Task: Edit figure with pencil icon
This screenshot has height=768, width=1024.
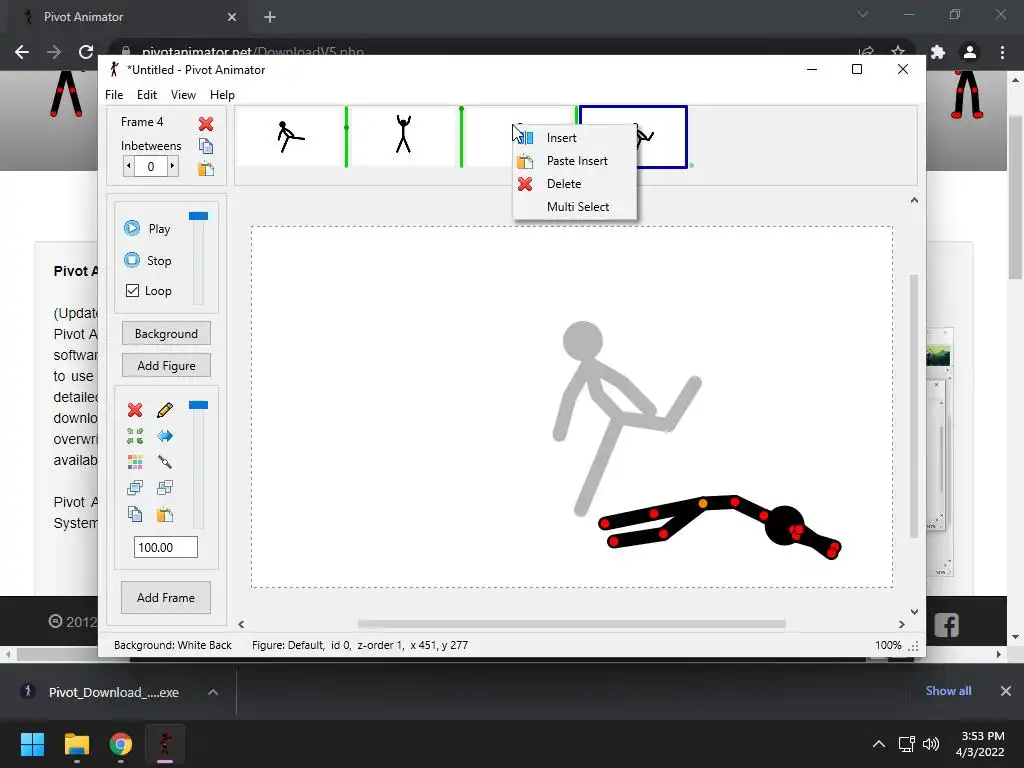Action: point(165,409)
